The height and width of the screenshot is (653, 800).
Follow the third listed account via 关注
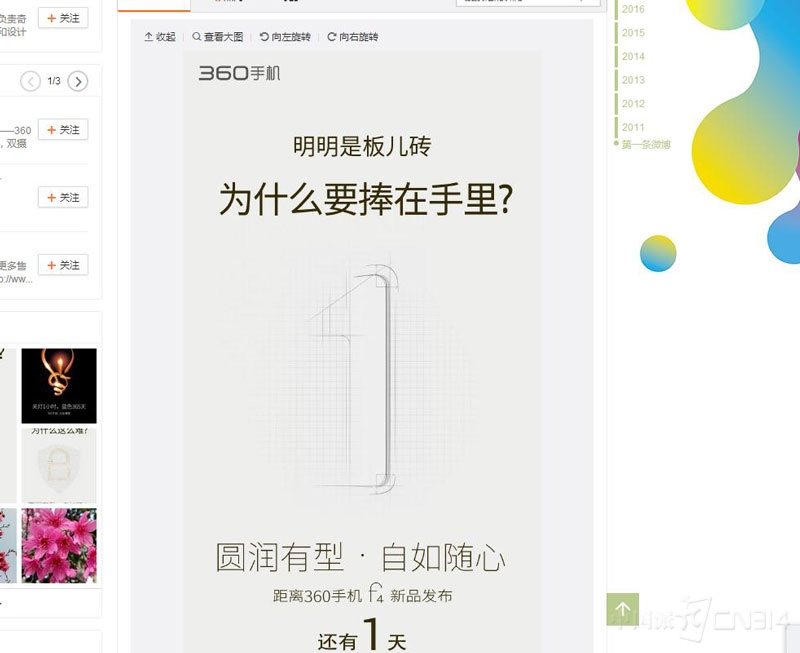coord(63,197)
